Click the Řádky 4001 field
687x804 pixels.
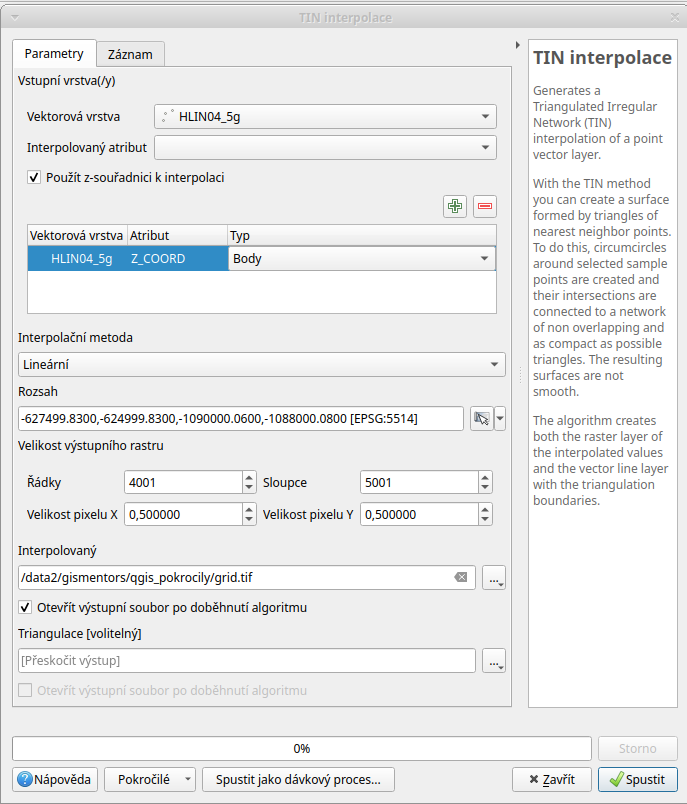coord(184,482)
